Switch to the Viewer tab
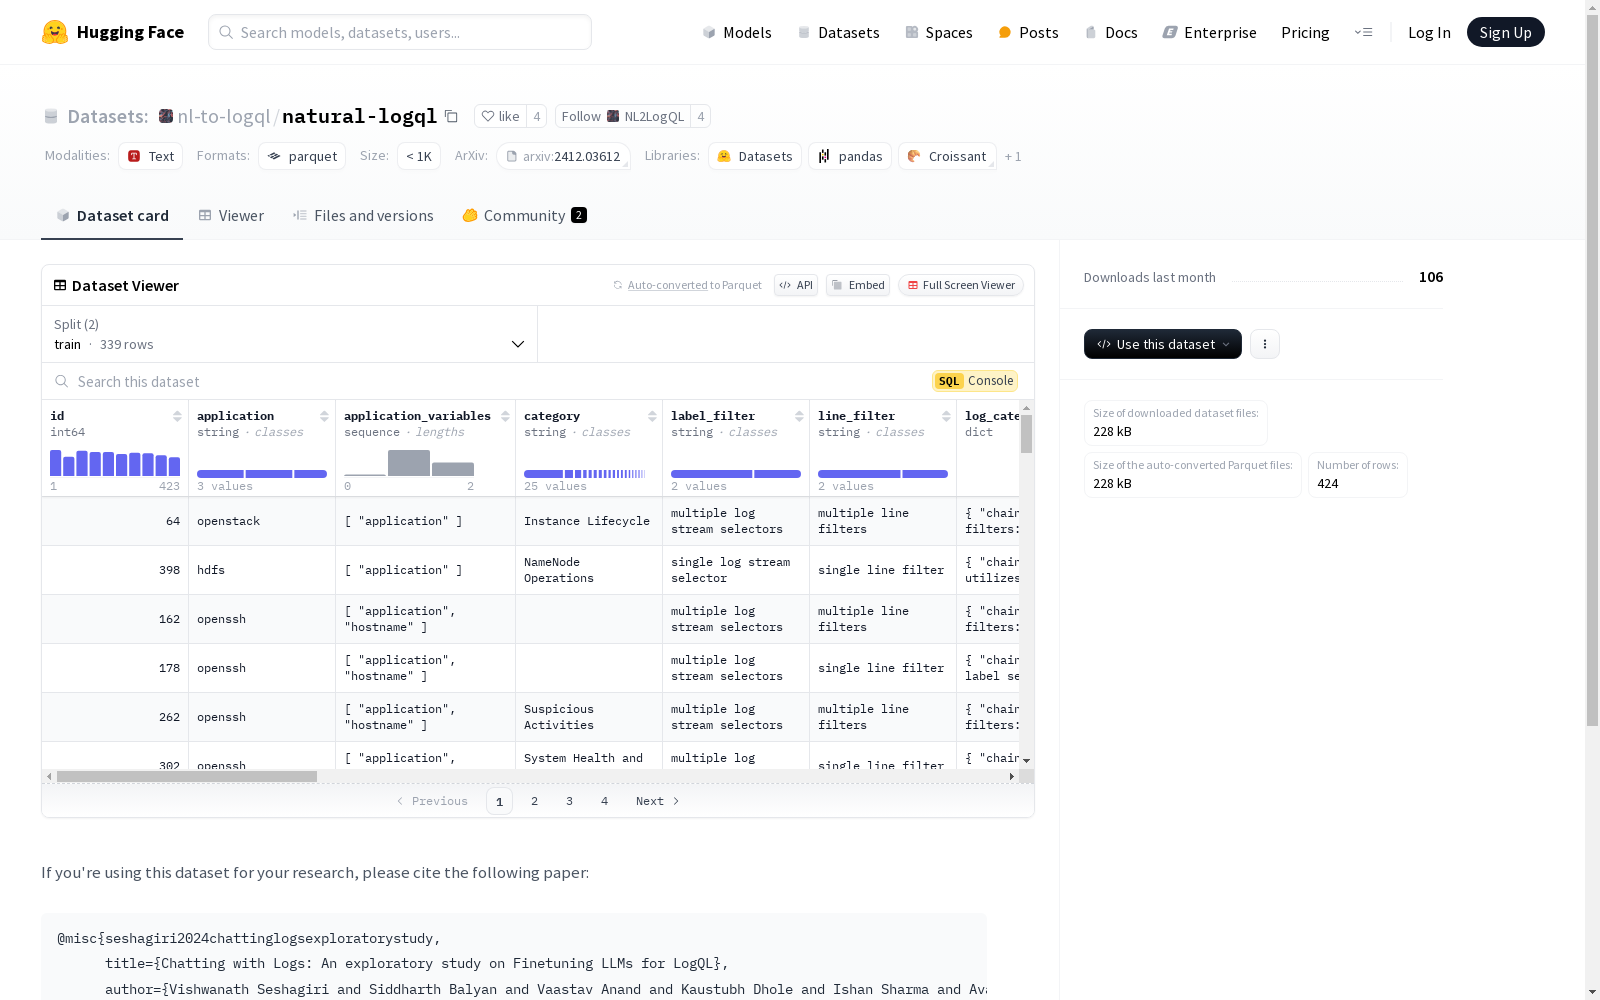 click(231, 216)
